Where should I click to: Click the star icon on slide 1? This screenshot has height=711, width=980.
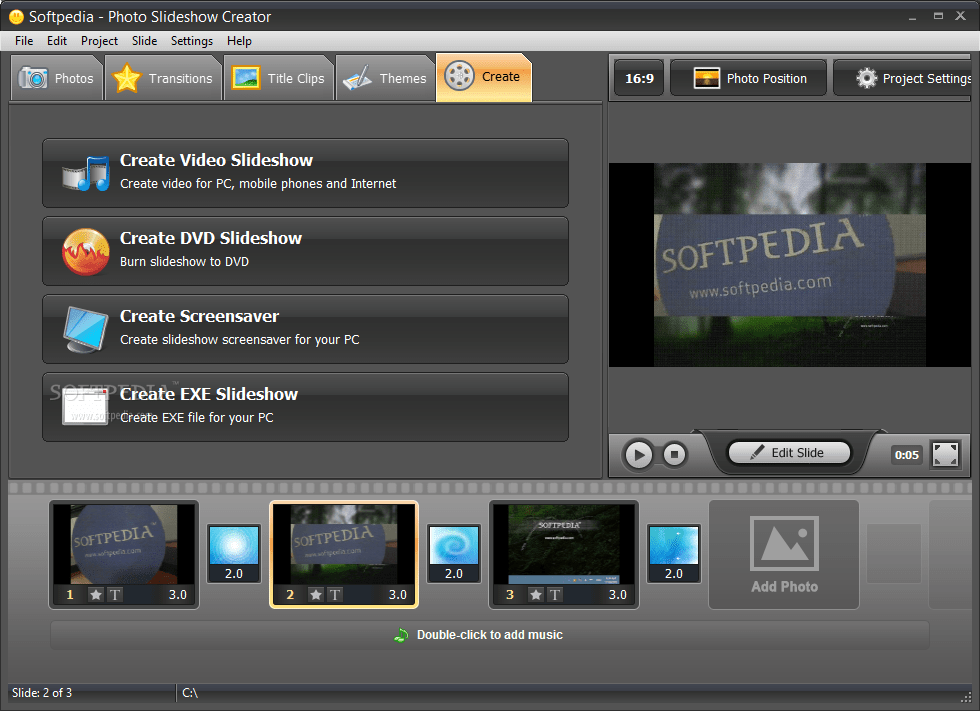(x=96, y=595)
